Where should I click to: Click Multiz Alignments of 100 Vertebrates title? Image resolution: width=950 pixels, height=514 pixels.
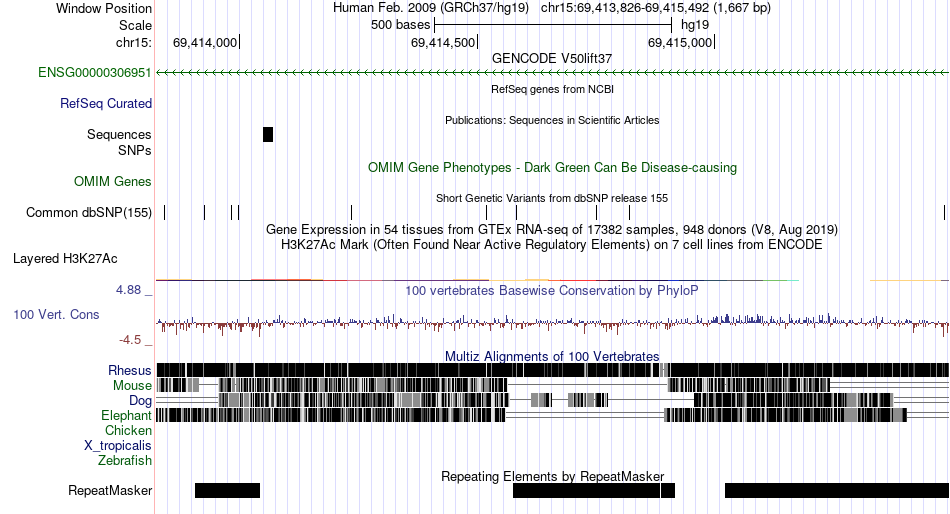tap(552, 356)
